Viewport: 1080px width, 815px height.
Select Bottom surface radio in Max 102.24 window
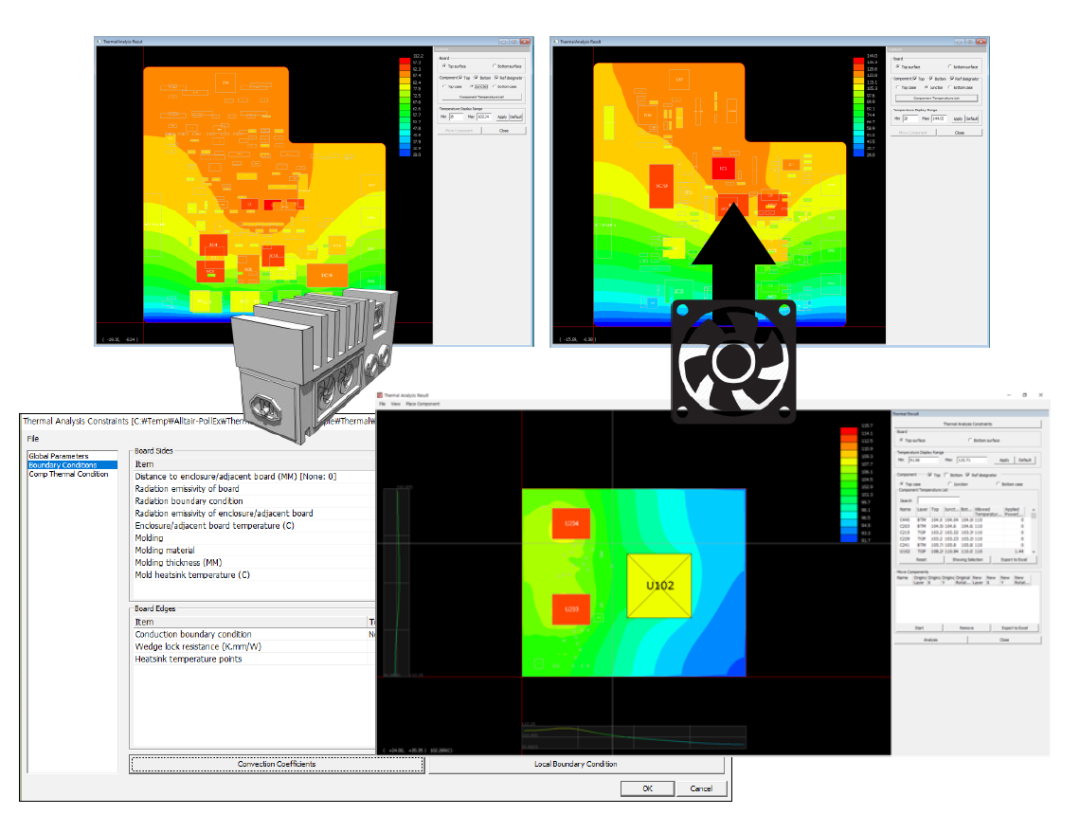click(x=507, y=66)
